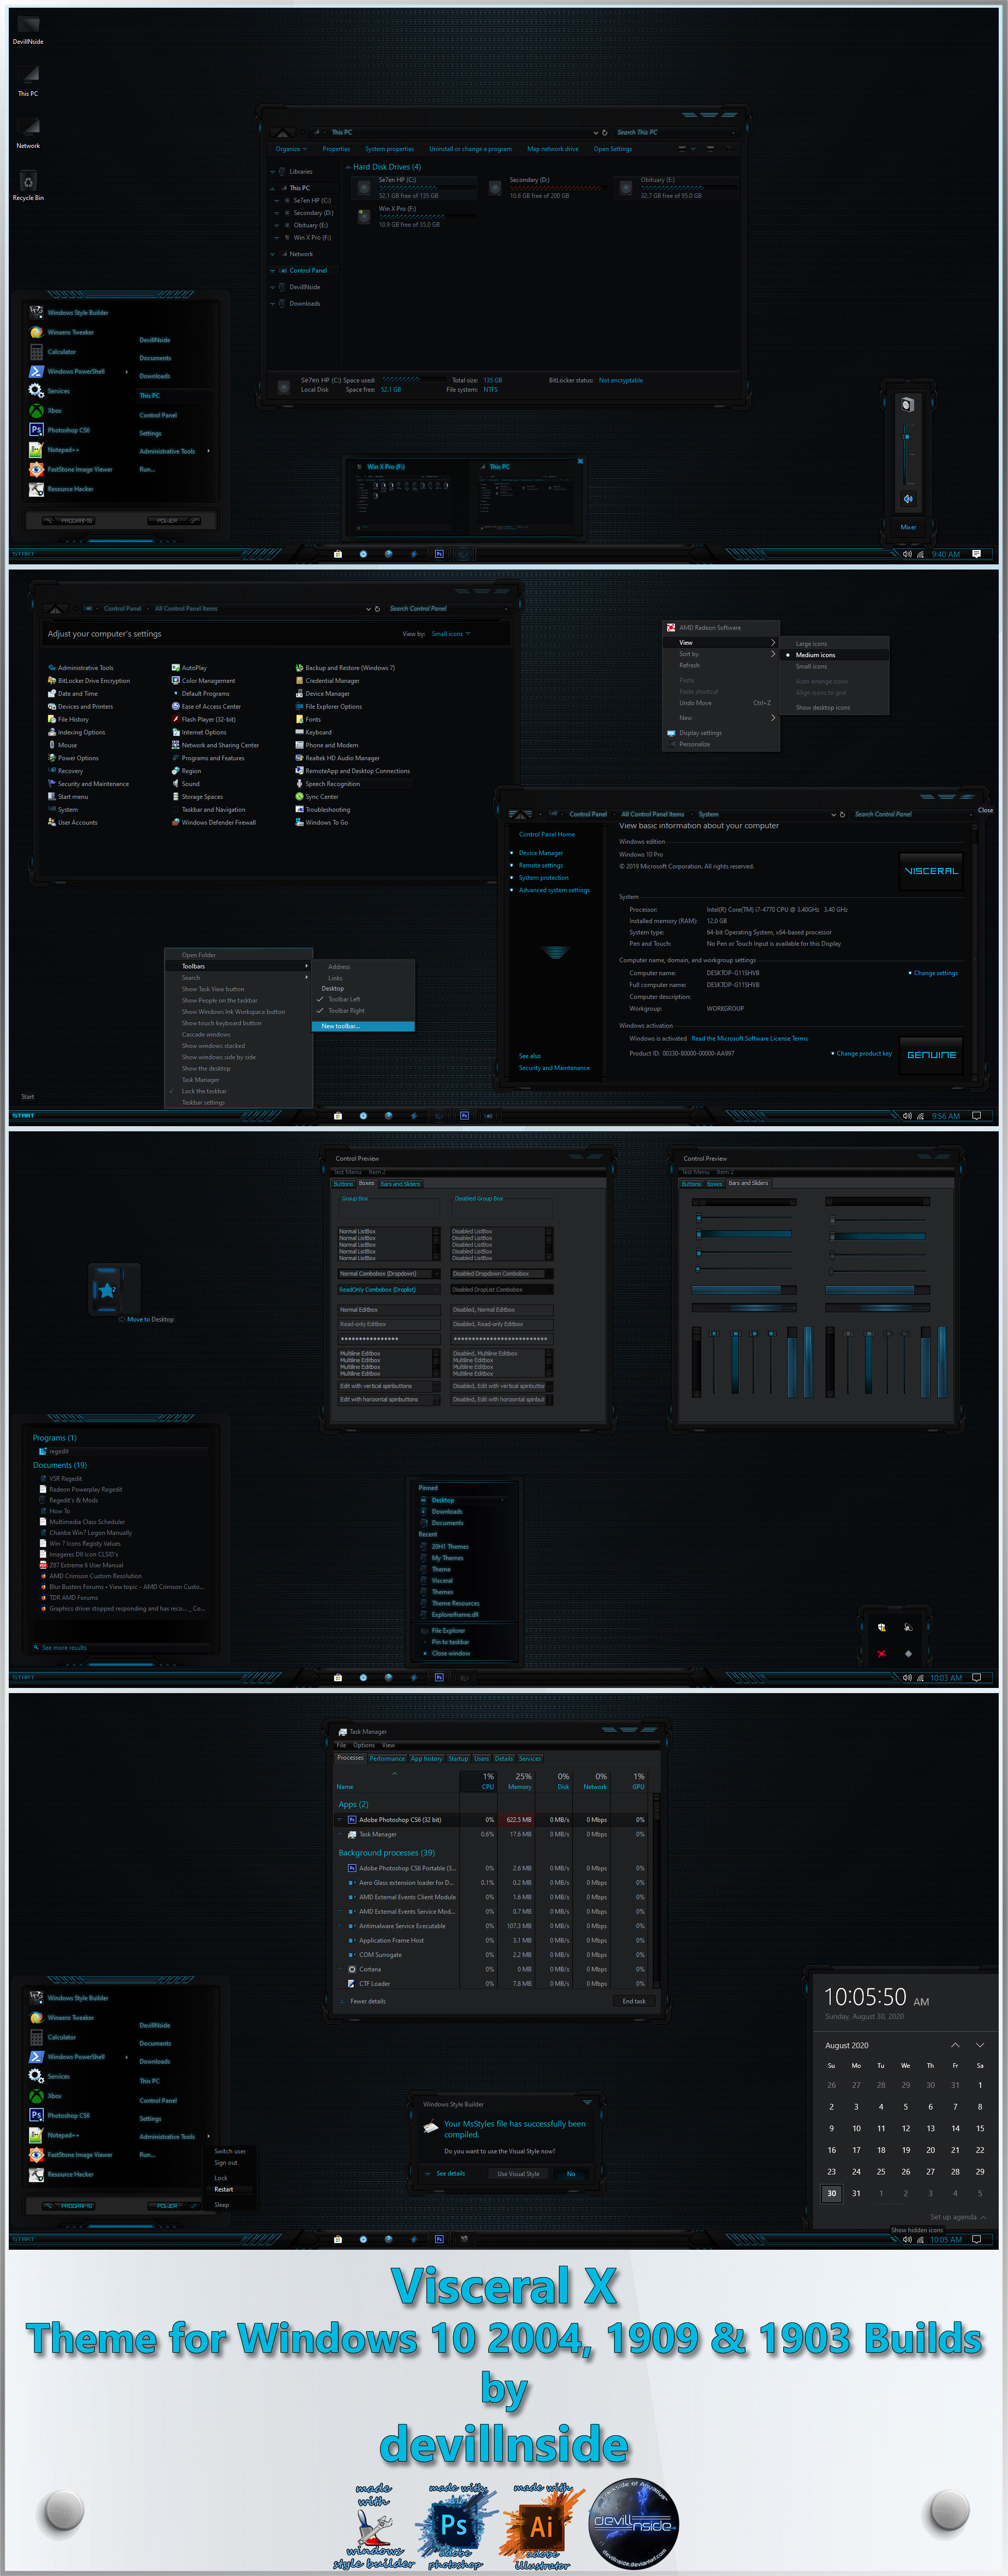This screenshot has height=2576, width=1008.
Task: Toggle Lock the taskbar option
Action: click(x=238, y=1091)
